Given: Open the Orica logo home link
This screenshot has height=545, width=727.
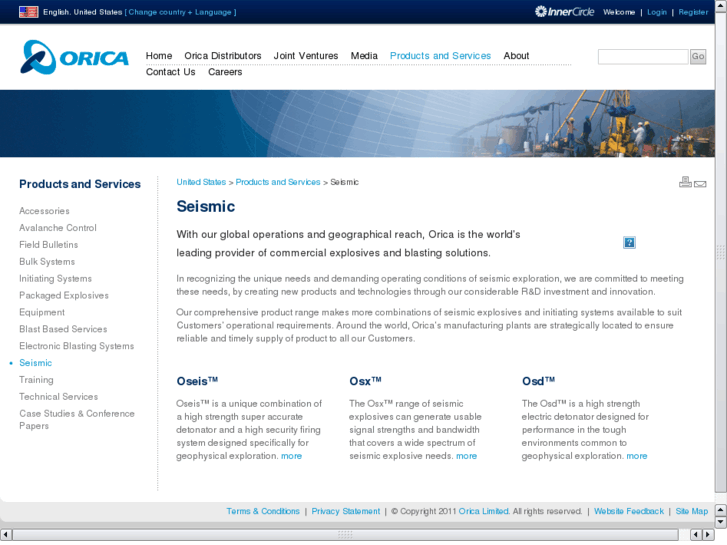Looking at the screenshot, I should (75, 57).
